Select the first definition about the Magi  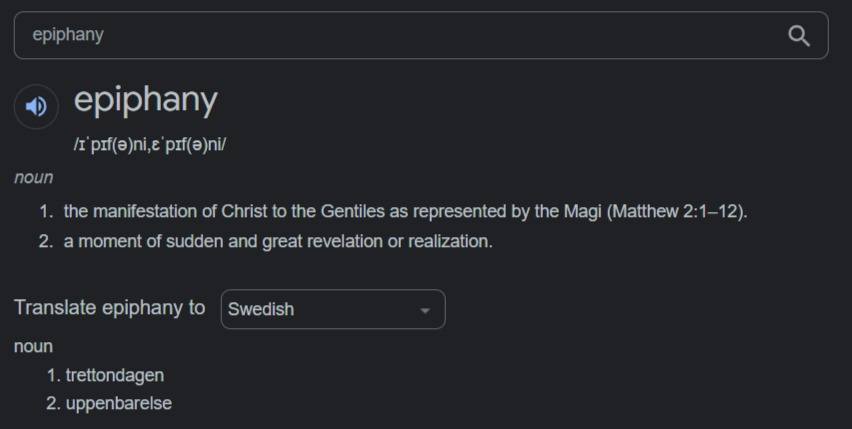click(404, 212)
